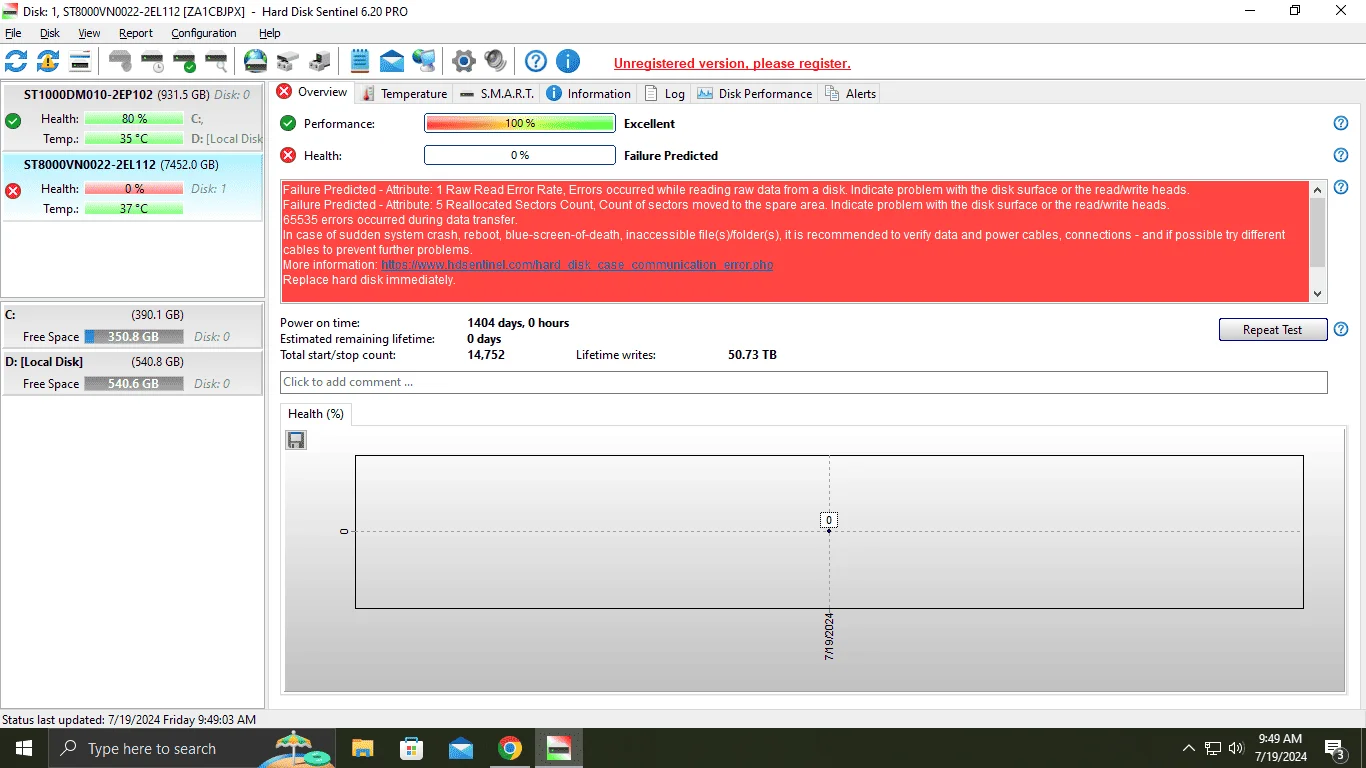Open File Explorer from the taskbar
Image resolution: width=1366 pixels, height=768 pixels.
click(362, 748)
